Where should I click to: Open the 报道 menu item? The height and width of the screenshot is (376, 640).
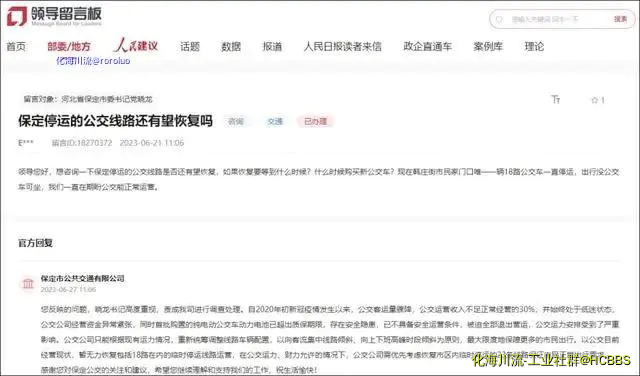[272, 47]
